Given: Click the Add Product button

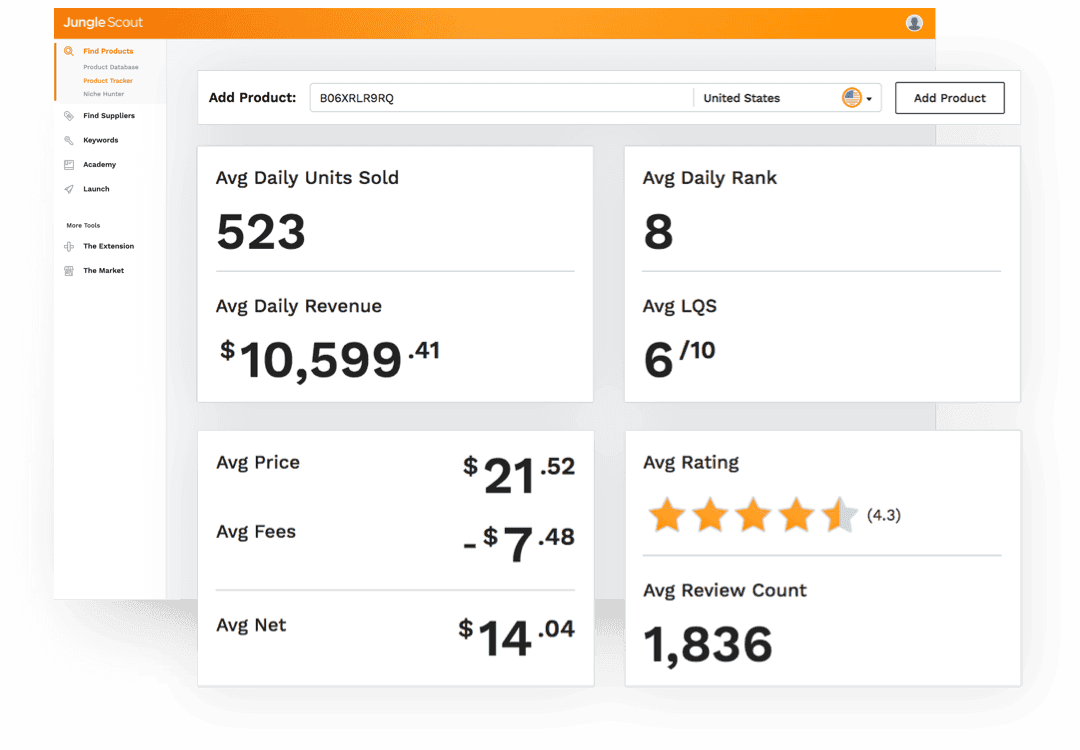Looking at the screenshot, I should [950, 98].
